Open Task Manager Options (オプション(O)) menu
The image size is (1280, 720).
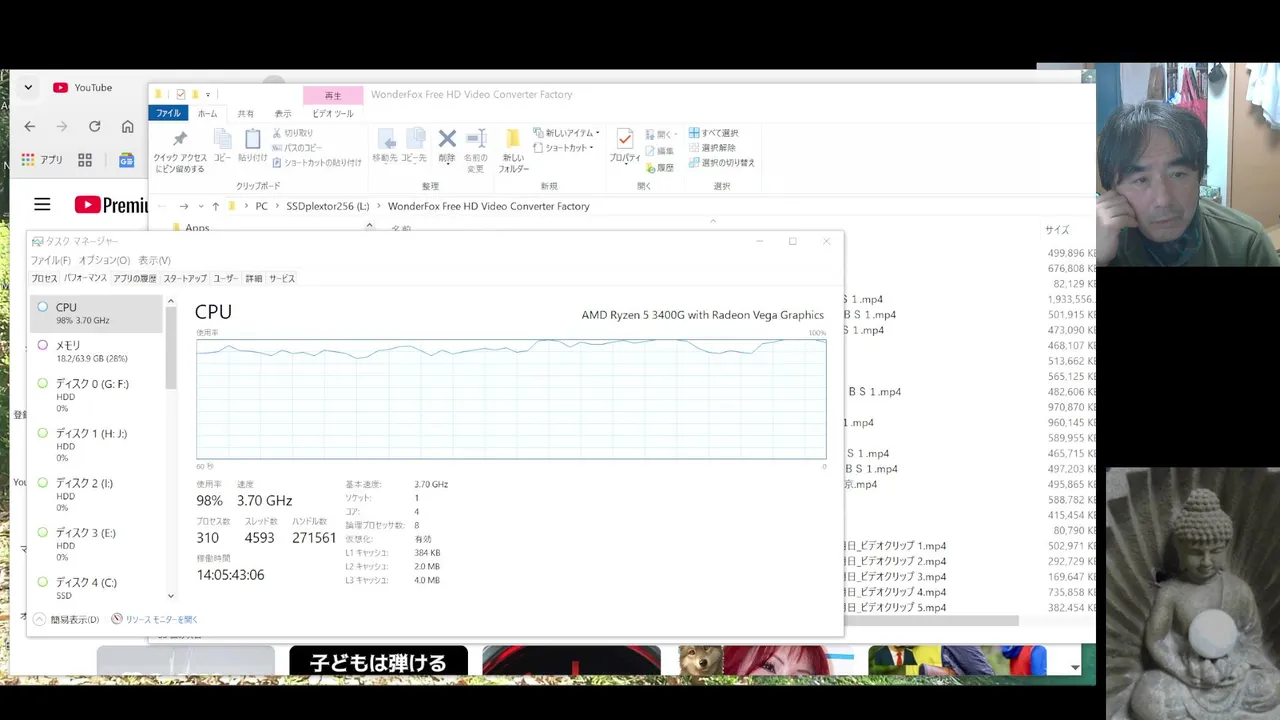(104, 260)
